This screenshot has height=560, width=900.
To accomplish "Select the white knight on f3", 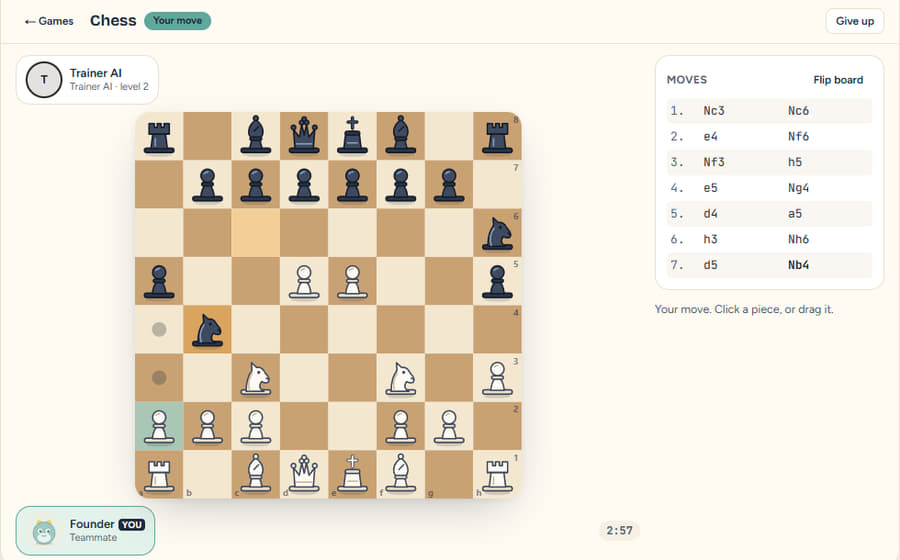I will click(x=401, y=378).
